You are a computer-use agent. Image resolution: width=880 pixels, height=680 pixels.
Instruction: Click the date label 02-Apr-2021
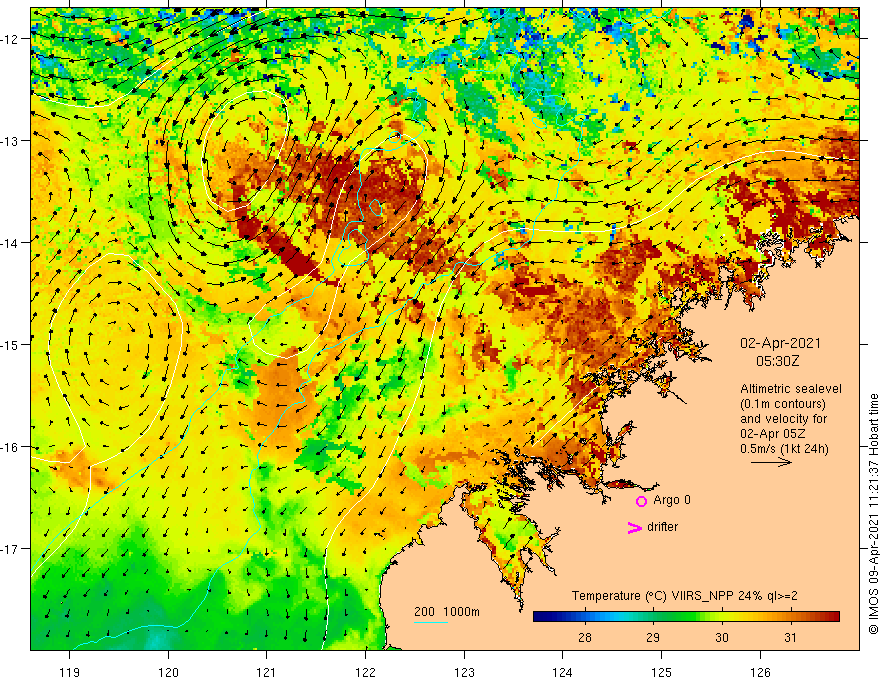click(x=780, y=343)
